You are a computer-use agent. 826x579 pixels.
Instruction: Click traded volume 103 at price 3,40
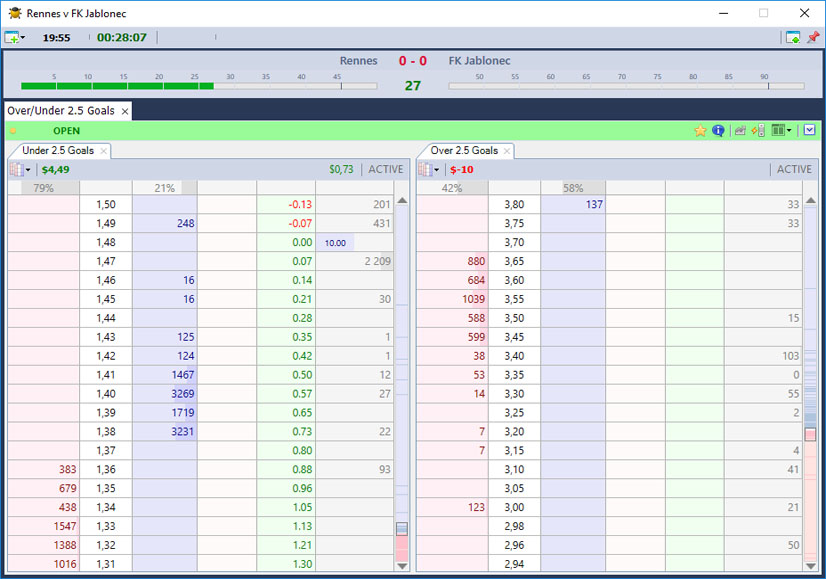point(763,356)
